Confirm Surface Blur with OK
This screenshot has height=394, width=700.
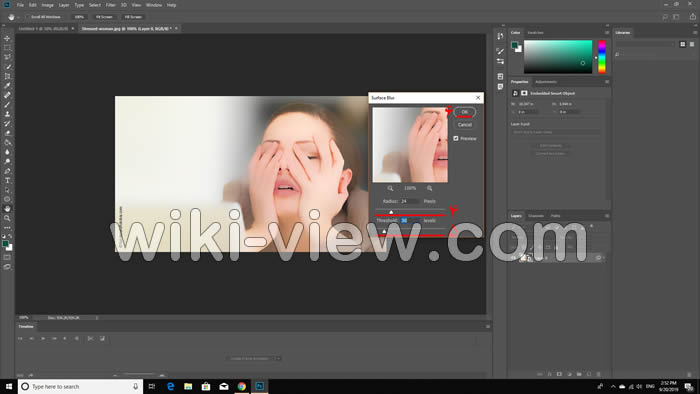point(465,112)
